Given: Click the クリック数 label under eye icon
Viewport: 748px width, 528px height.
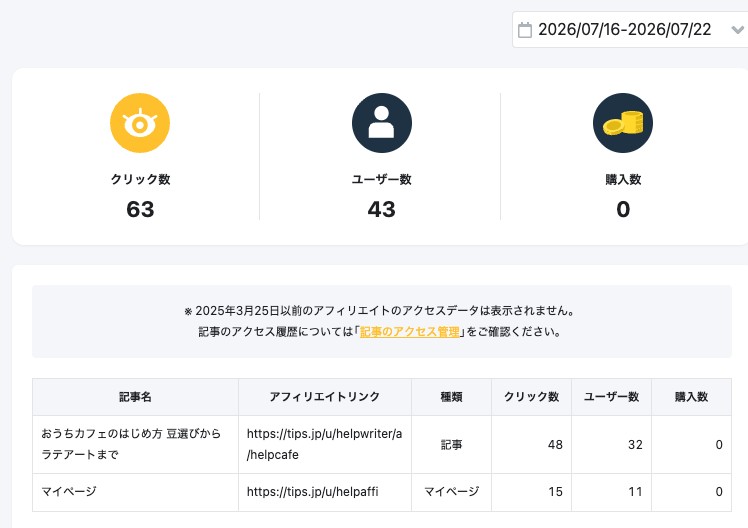Looking at the screenshot, I should pyautogui.click(x=140, y=179).
